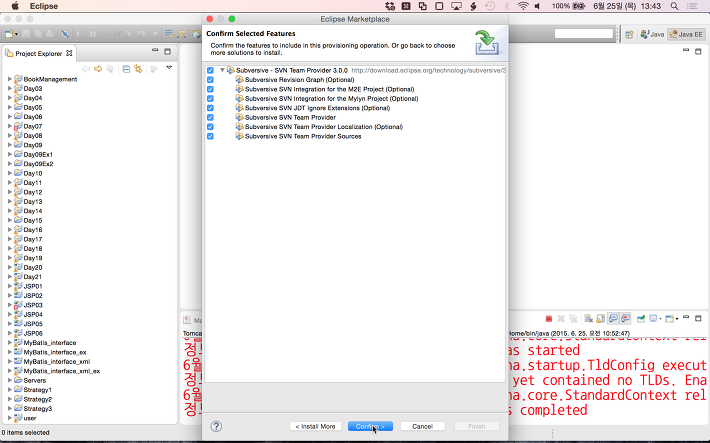Viewport: 710px width, 443px height.
Task: Minimize the Project Explorer view
Action: tap(155, 51)
